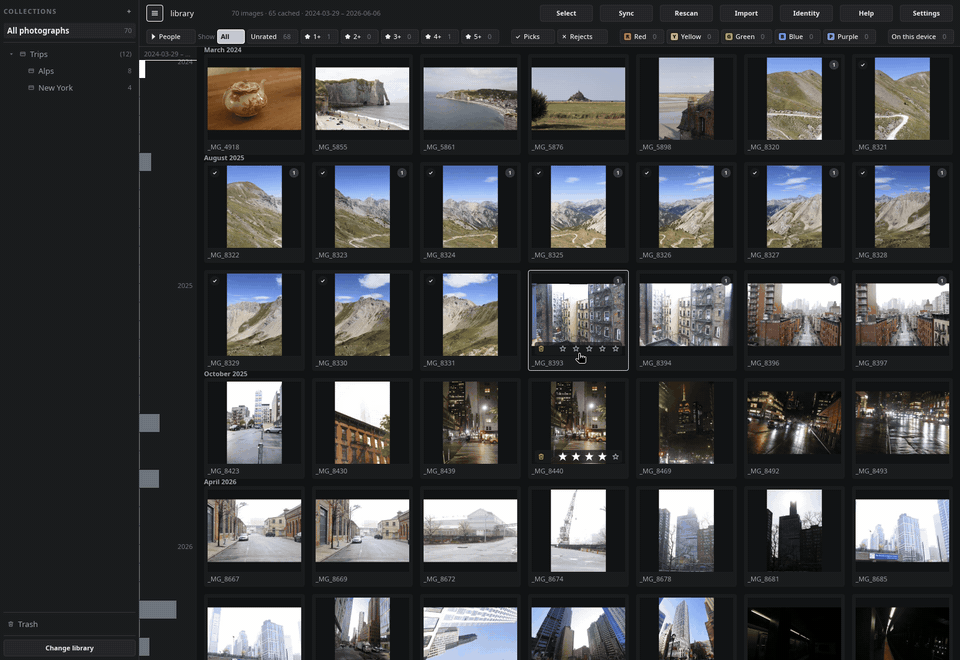The width and height of the screenshot is (960, 660).
Task: Rate _MG_8393 four stars
Action: tap(602, 349)
